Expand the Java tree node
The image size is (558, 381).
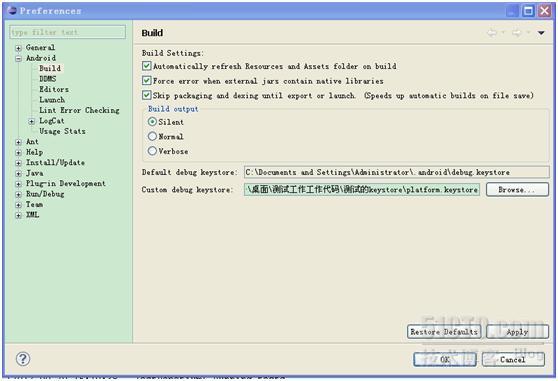tap(18, 174)
